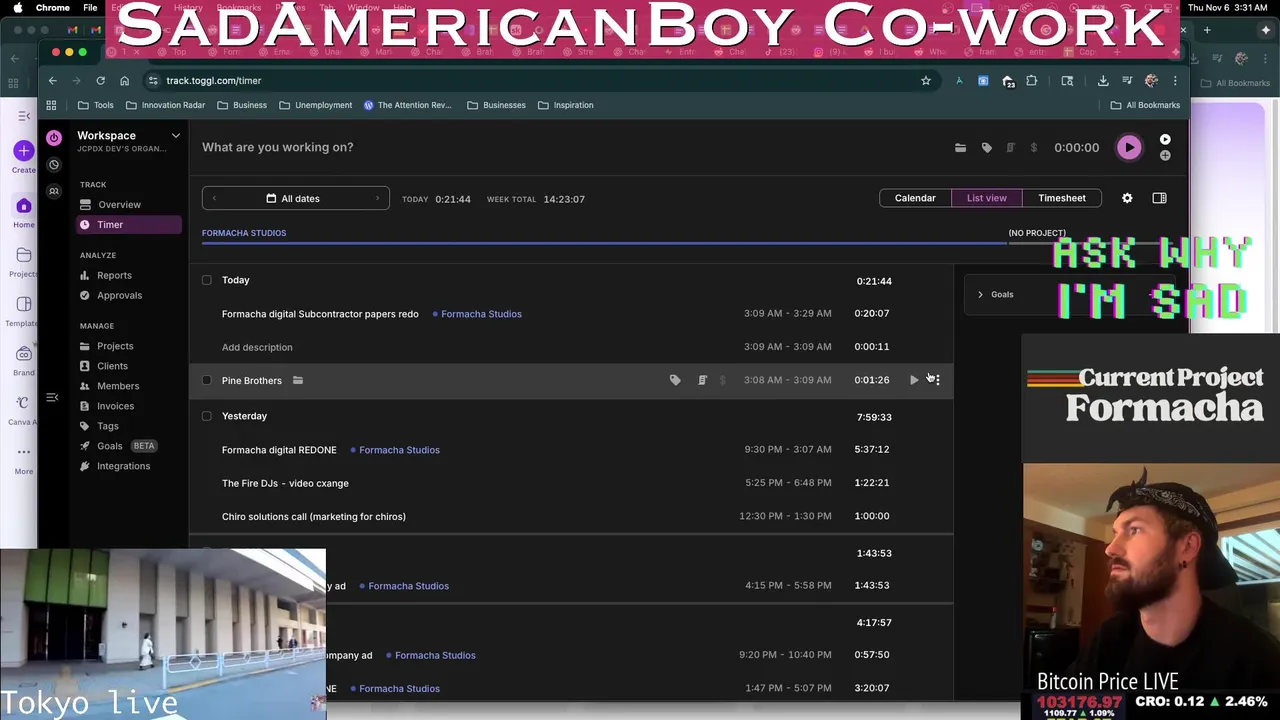The width and height of the screenshot is (1280, 720).
Task: Check the Pine Brothers entry checkbox
Action: (x=207, y=380)
